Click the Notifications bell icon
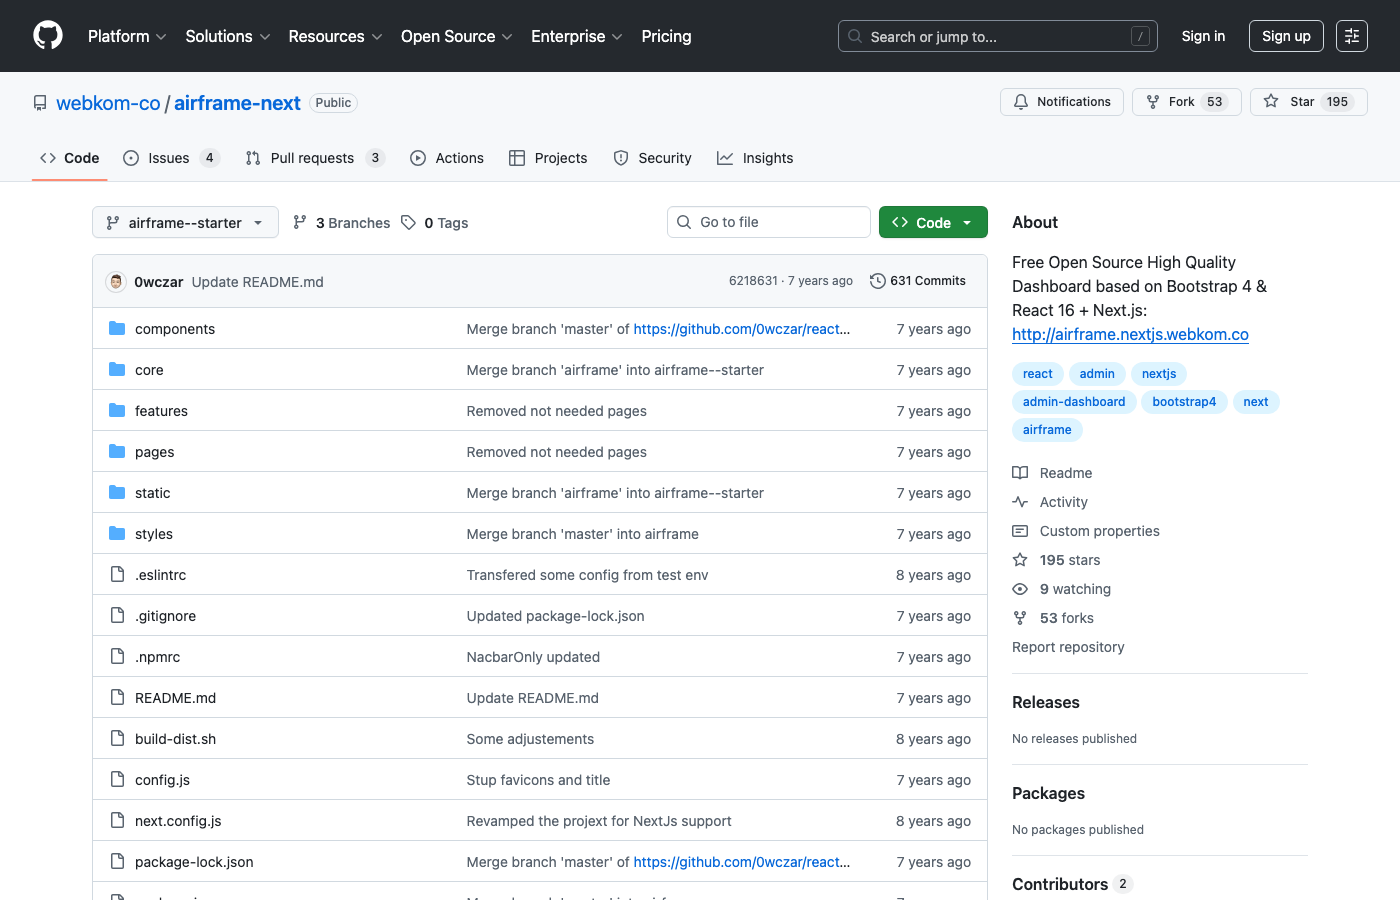The height and width of the screenshot is (900, 1400). tap(1020, 101)
